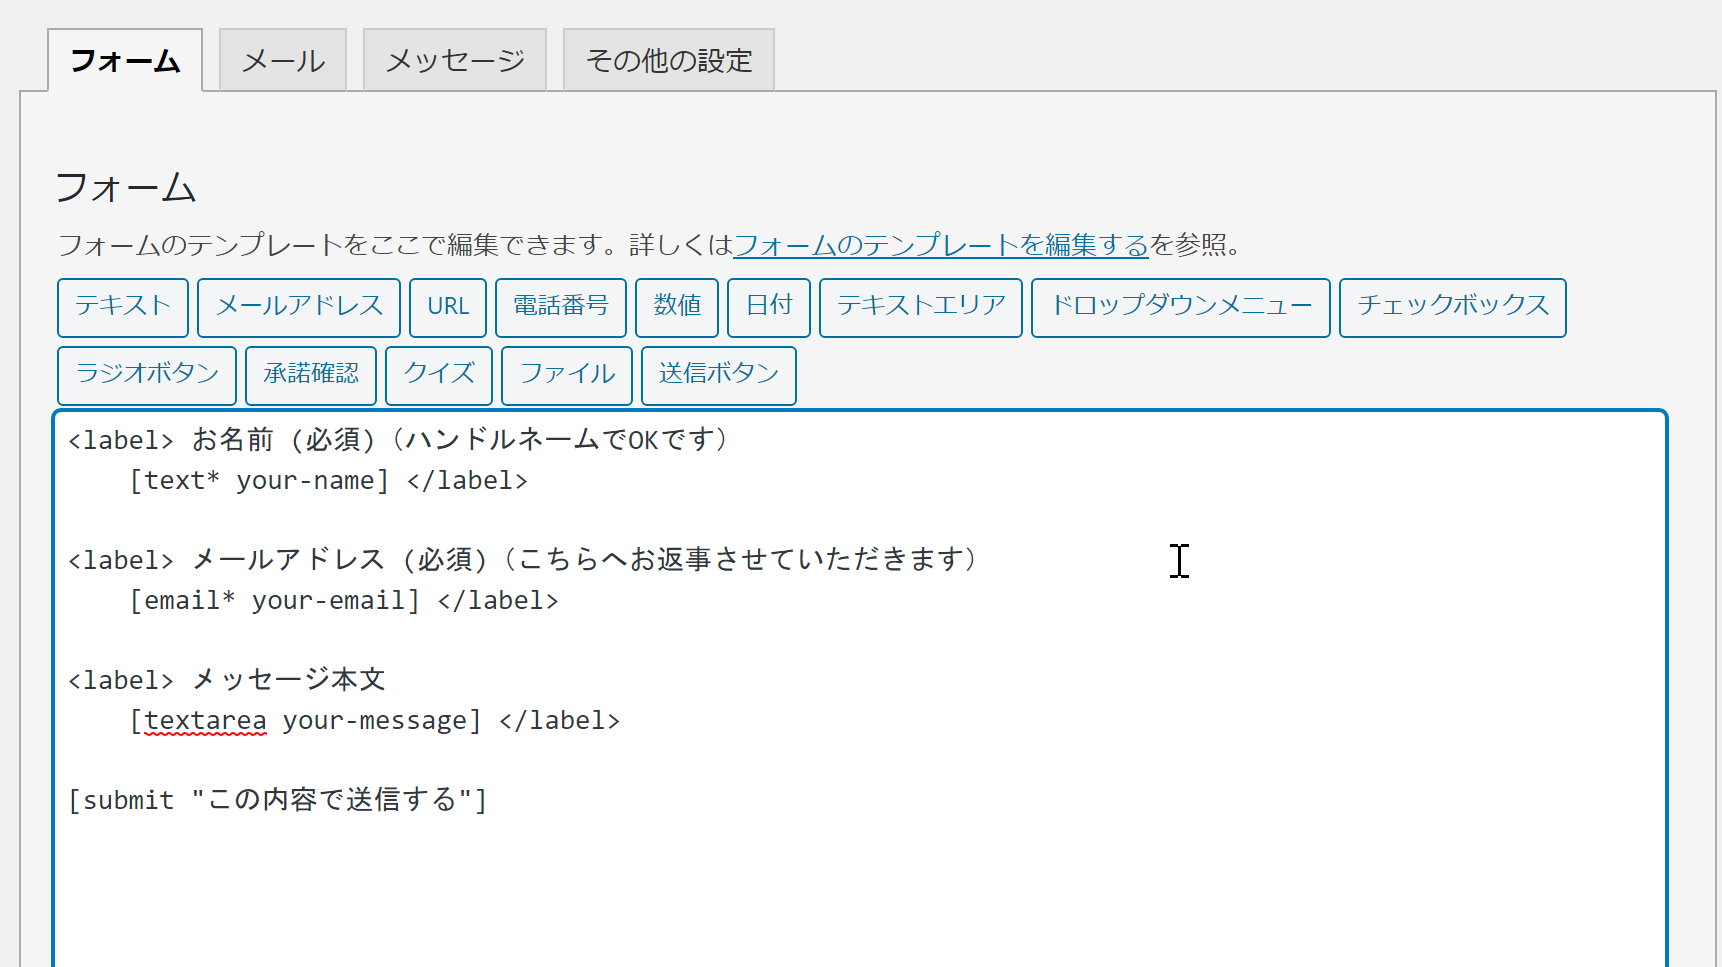Insert a 承諾確認 tag
Image resolution: width=1722 pixels, height=967 pixels.
tap(311, 375)
